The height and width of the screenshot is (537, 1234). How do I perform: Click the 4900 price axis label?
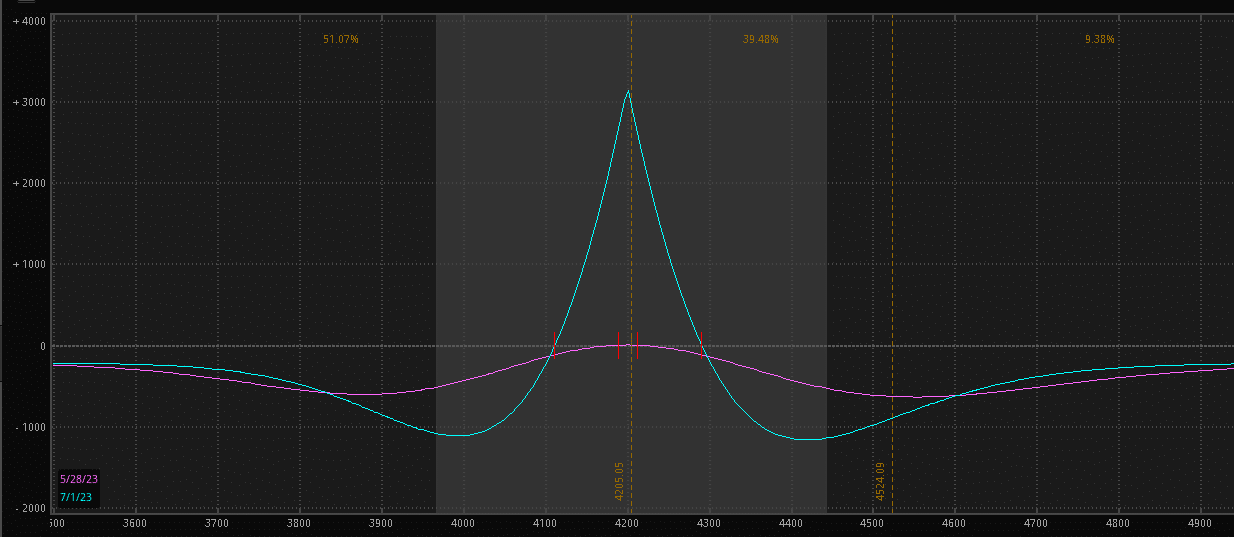click(1201, 522)
